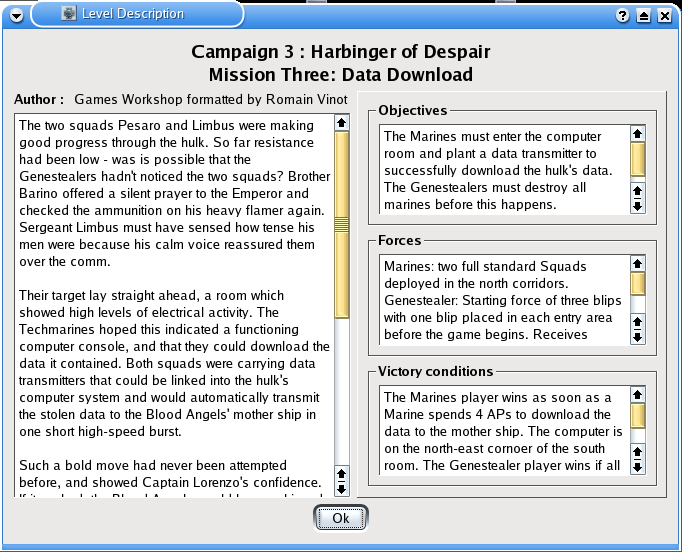
Task: Click top up arrow in Victory conditions scrollbar
Action: (x=638, y=395)
